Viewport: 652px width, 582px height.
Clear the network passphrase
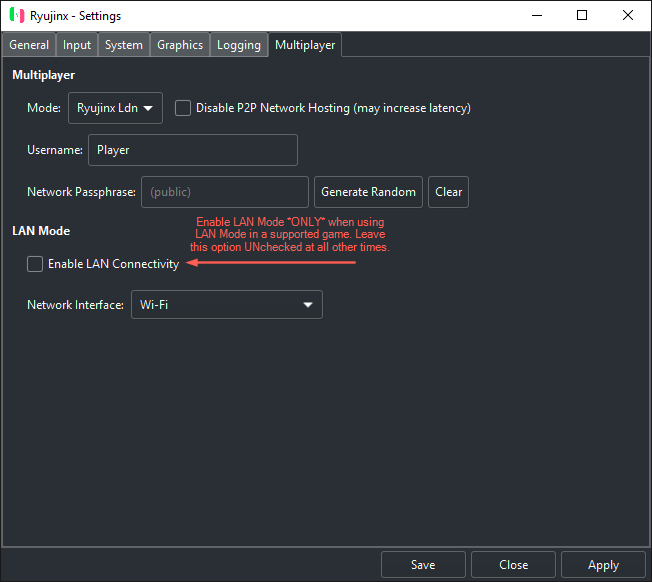449,192
